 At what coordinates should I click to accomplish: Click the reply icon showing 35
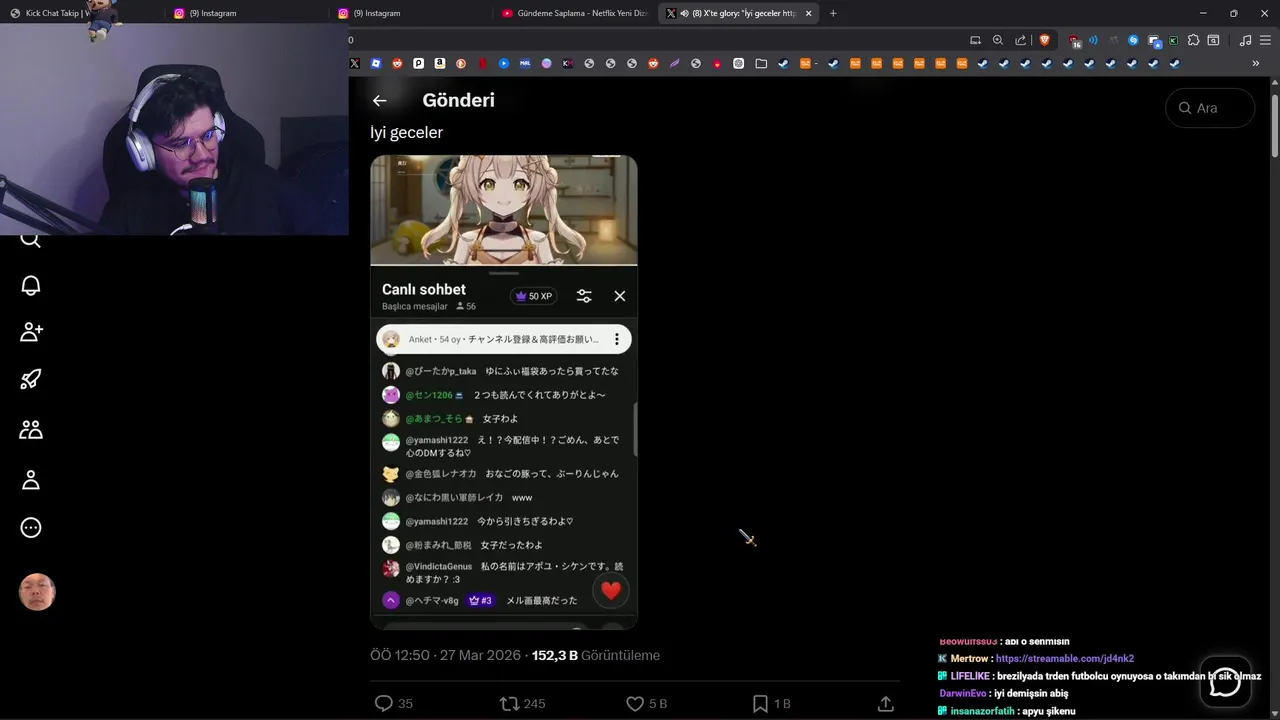point(383,704)
